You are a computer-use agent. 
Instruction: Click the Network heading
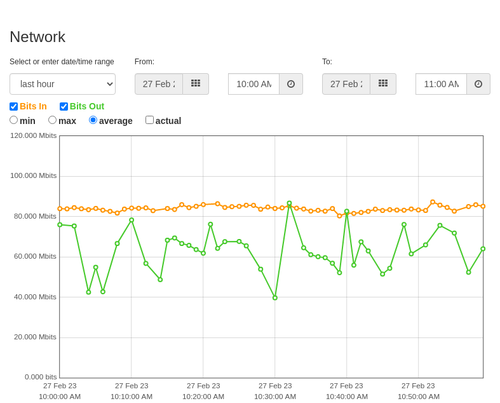pos(37,37)
